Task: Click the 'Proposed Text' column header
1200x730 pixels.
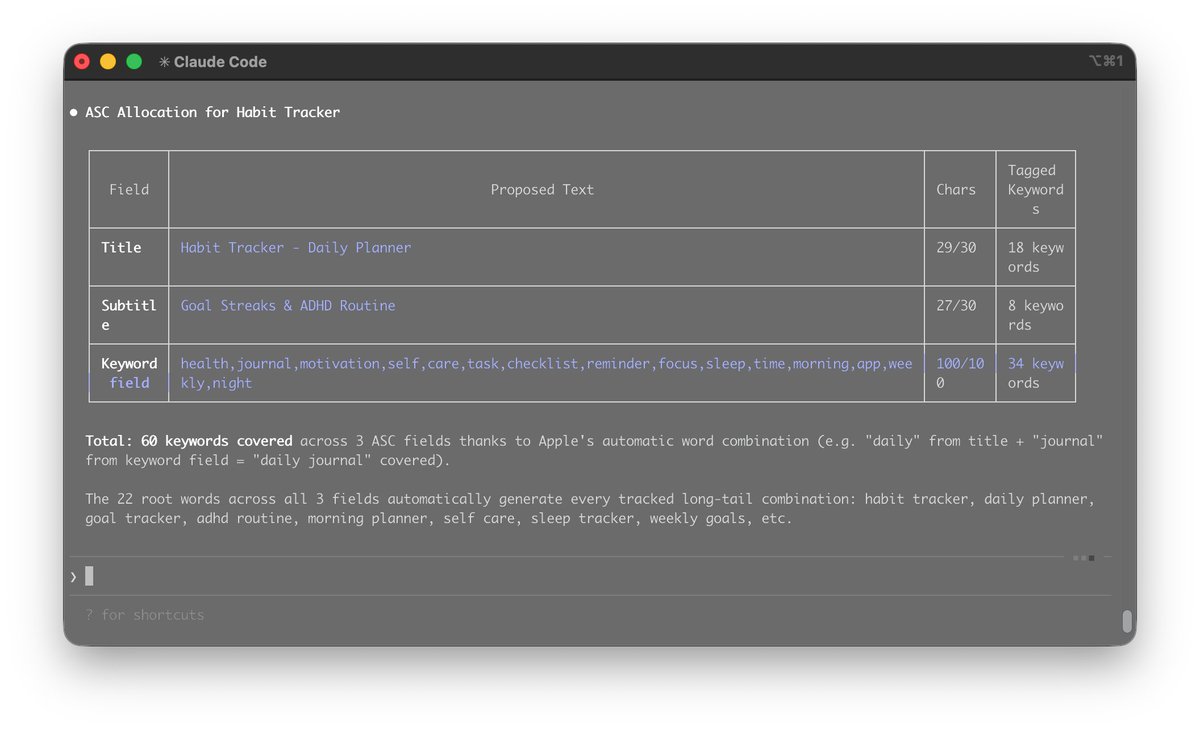Action: 542,190
